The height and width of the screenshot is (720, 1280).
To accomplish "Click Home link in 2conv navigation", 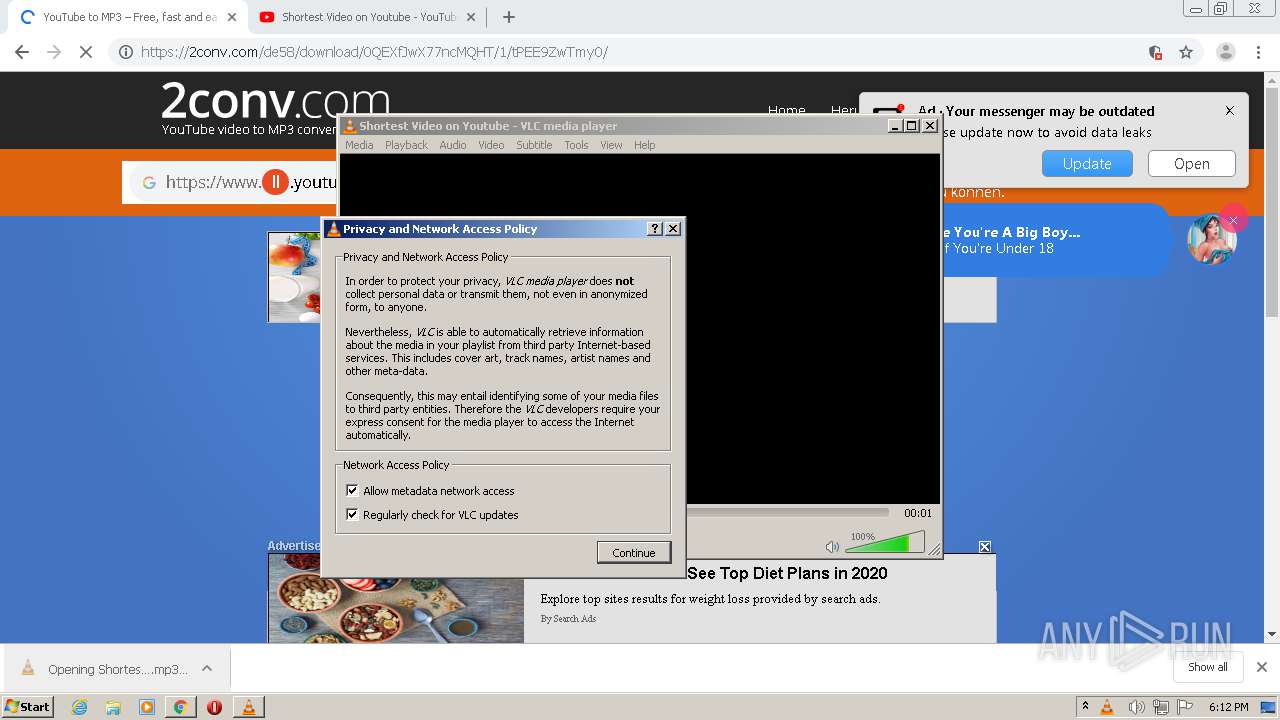I will [x=786, y=110].
